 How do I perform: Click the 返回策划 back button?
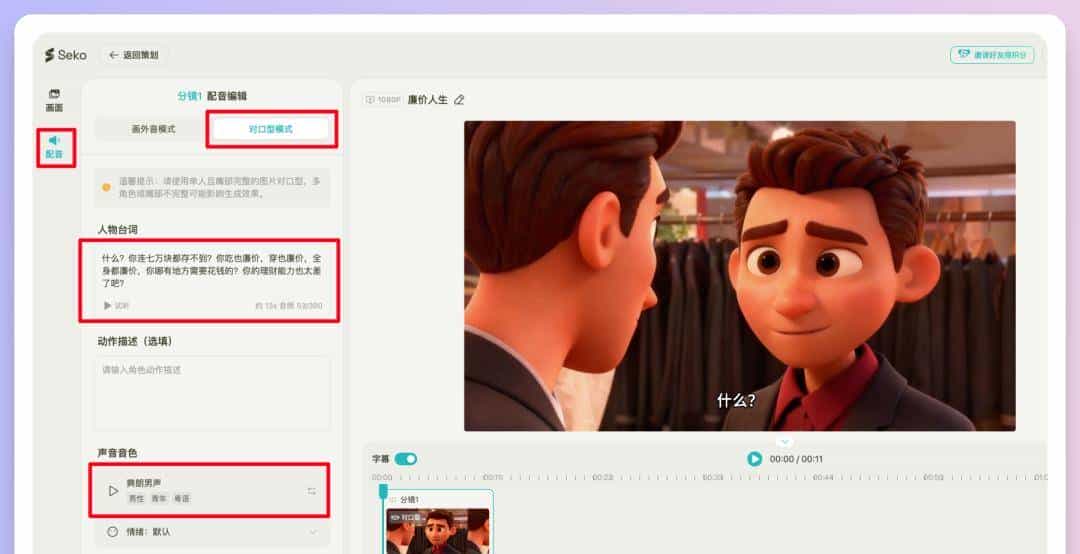pos(134,55)
